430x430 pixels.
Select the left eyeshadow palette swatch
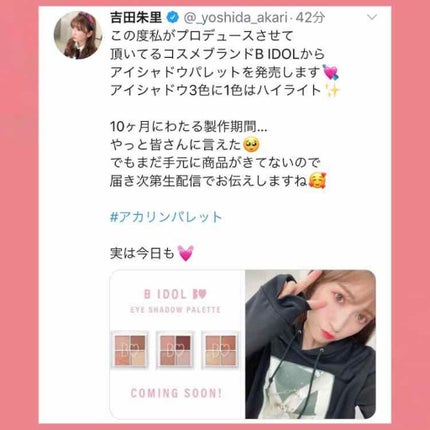[x=130, y=350]
